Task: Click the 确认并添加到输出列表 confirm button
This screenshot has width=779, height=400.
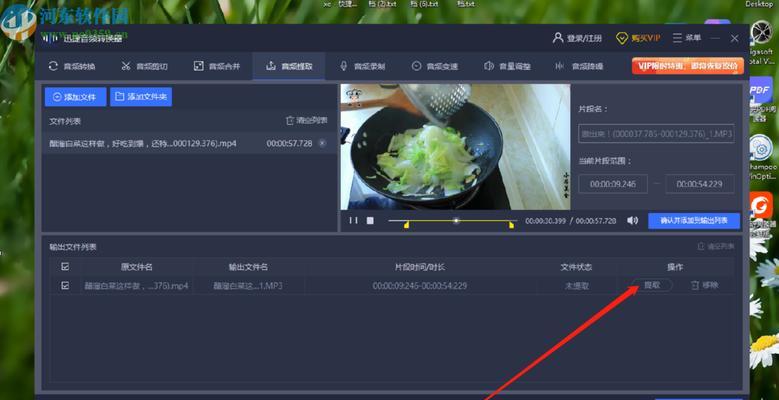Action: pos(694,221)
